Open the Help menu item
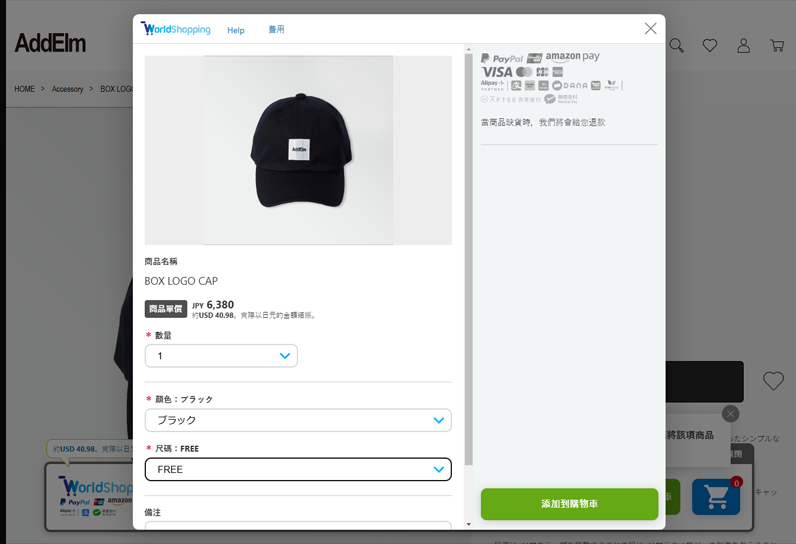 236,30
